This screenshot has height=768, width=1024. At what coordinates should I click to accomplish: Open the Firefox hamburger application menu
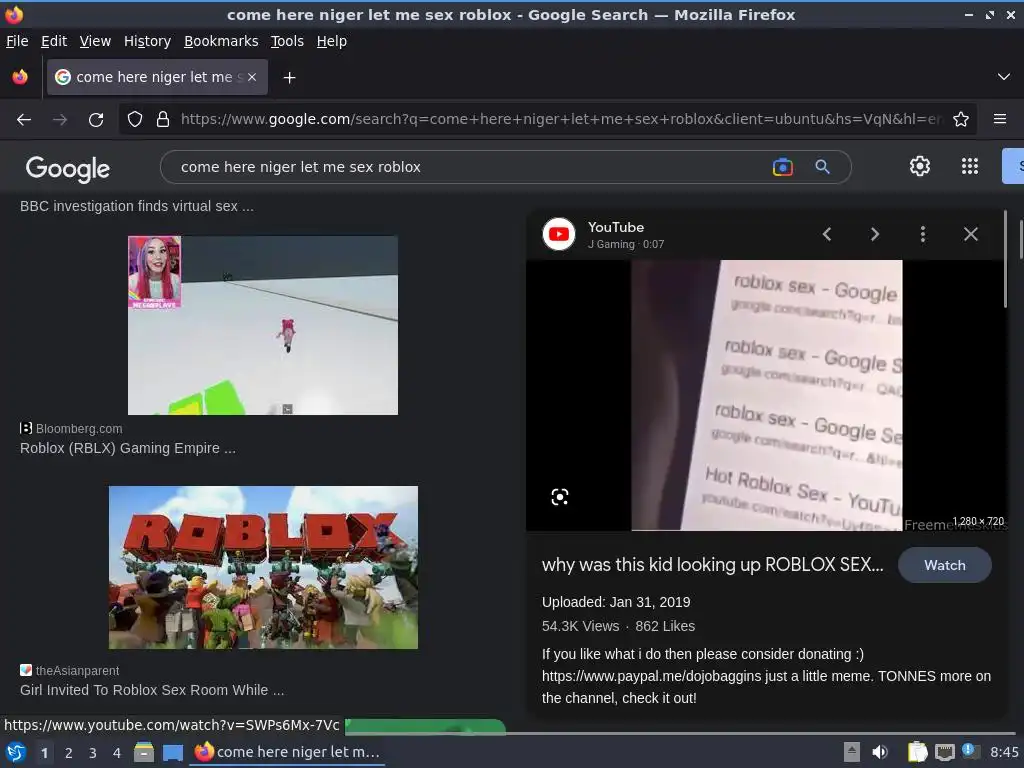(x=1000, y=119)
